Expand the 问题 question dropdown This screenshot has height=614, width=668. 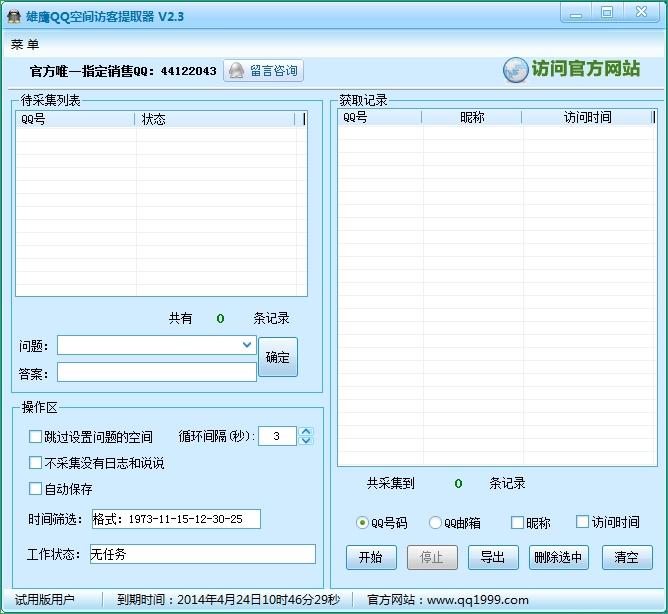tap(248, 345)
